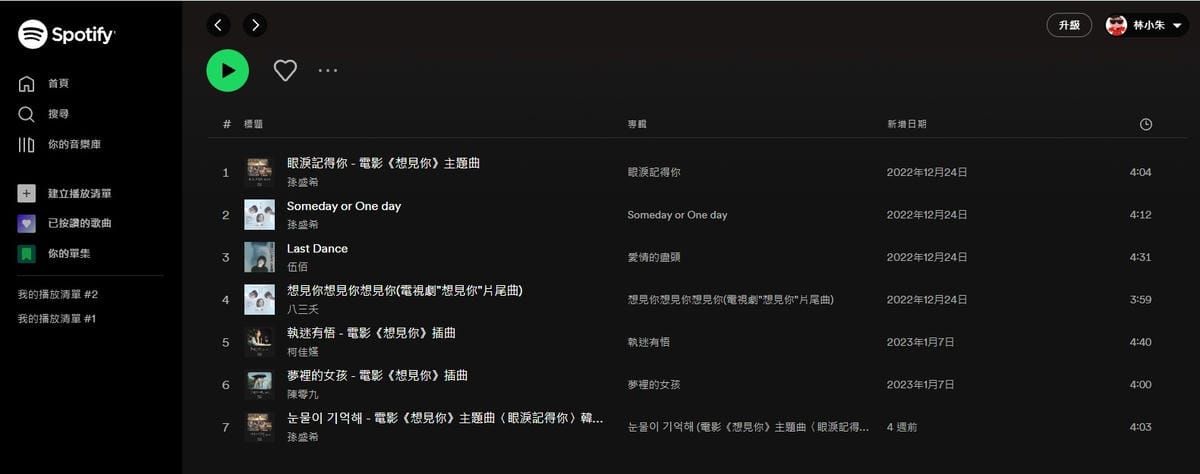This screenshot has height=474, width=1200.
Task: Click the green bookmark episodes icon
Action: [27, 254]
